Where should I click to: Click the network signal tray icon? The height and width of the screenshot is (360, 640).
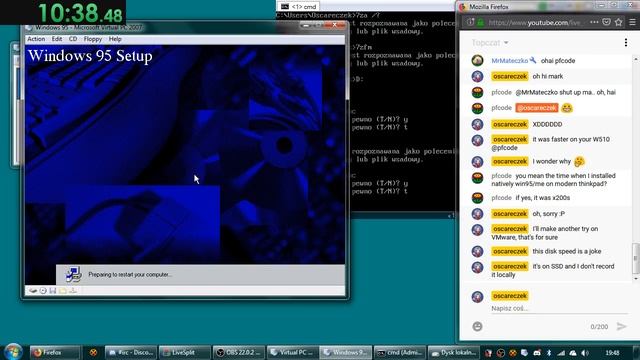(x=561, y=353)
